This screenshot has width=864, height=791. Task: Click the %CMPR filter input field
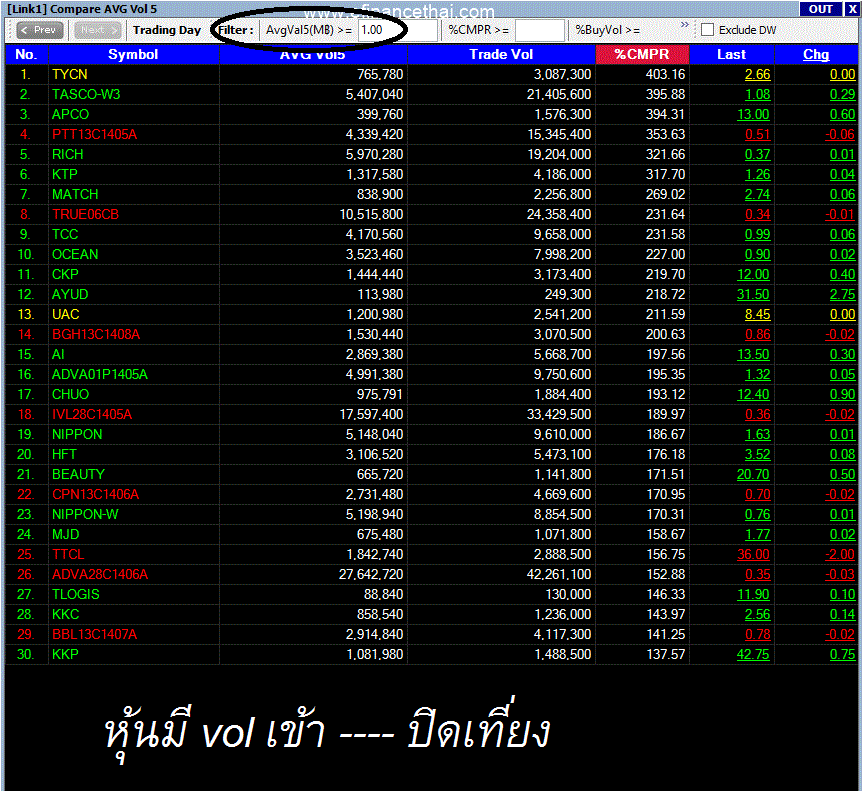[x=539, y=30]
